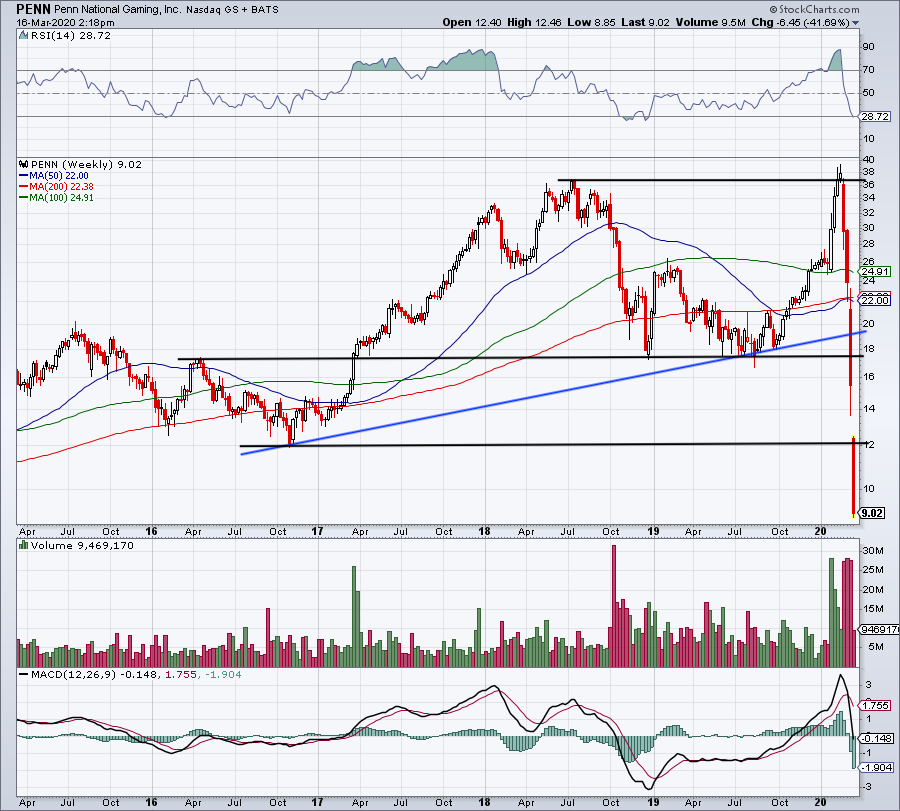The height and width of the screenshot is (811, 900).
Task: Click the company name Penn National Gaming, Inc.
Action: 118,10
